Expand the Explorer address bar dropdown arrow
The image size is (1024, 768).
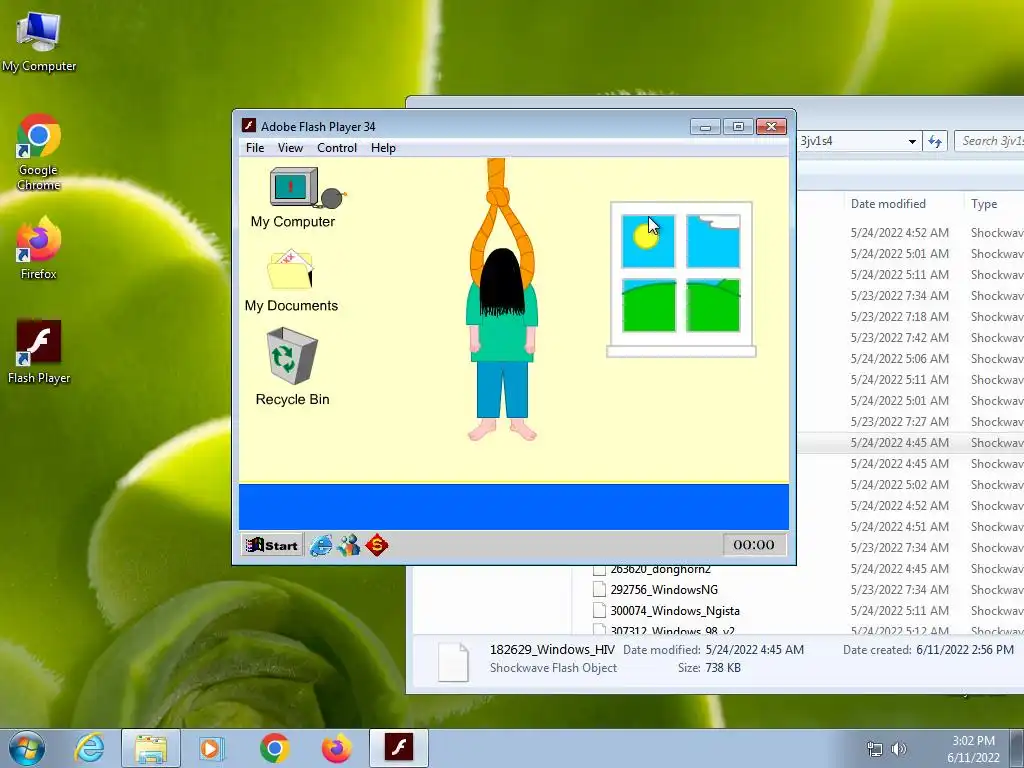point(912,141)
